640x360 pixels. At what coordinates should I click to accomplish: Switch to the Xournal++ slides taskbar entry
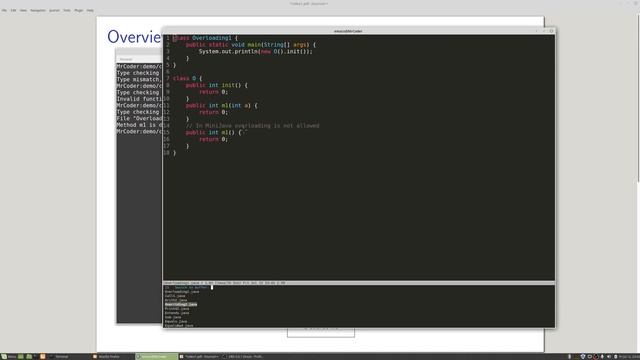pyautogui.click(x=200, y=356)
